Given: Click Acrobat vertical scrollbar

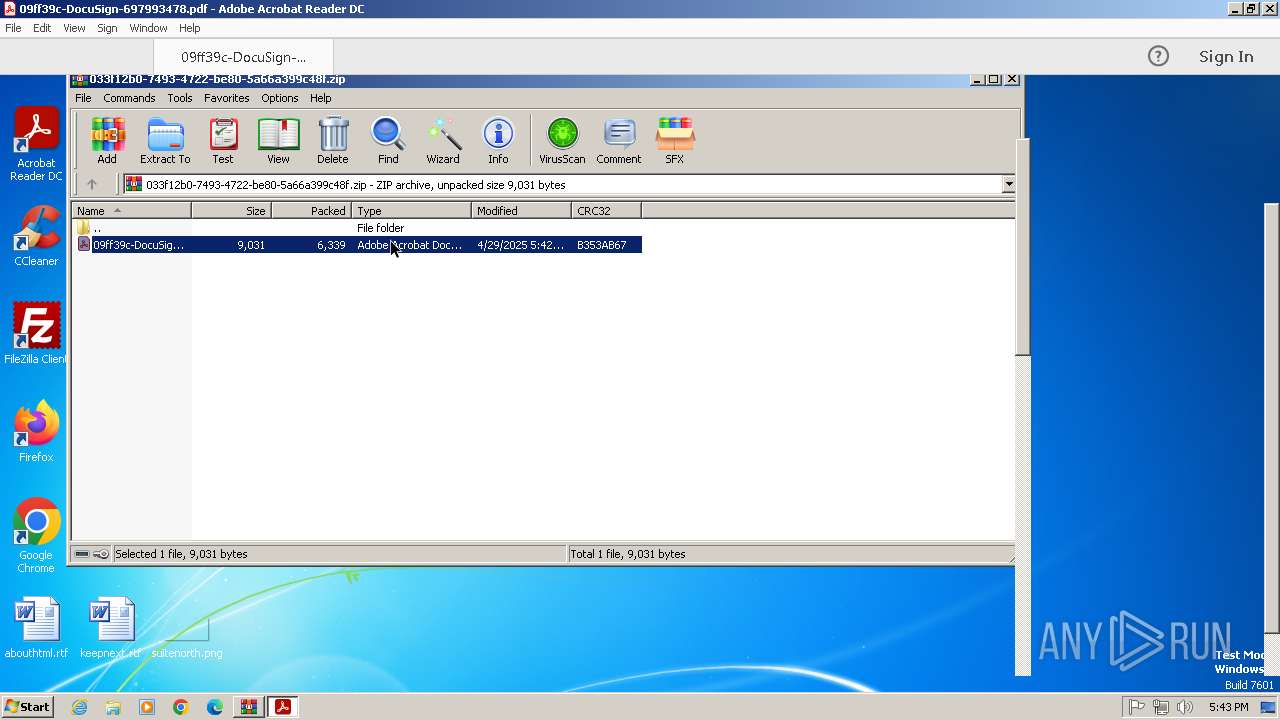Looking at the screenshot, I should point(1272,418).
